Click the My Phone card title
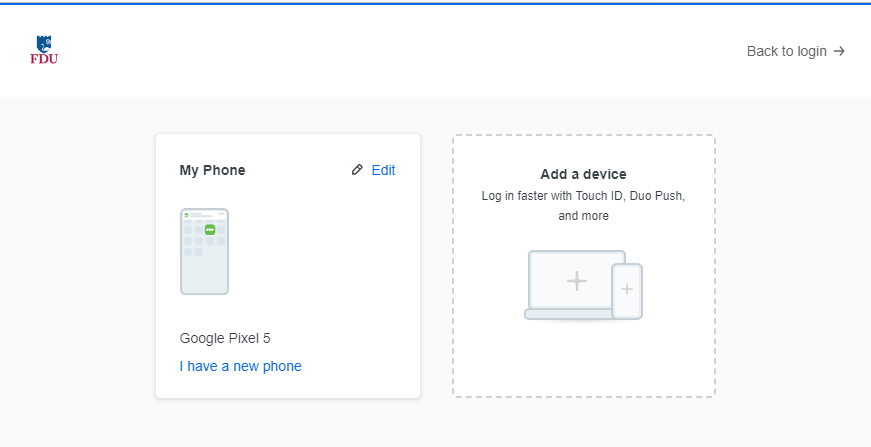The width and height of the screenshot is (871, 447). [212, 170]
